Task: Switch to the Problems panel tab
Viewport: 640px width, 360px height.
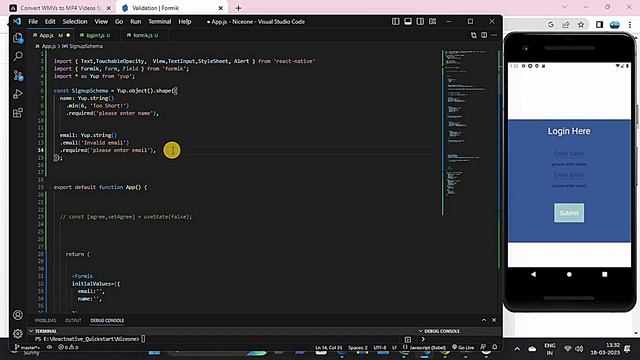Action: pos(45,320)
